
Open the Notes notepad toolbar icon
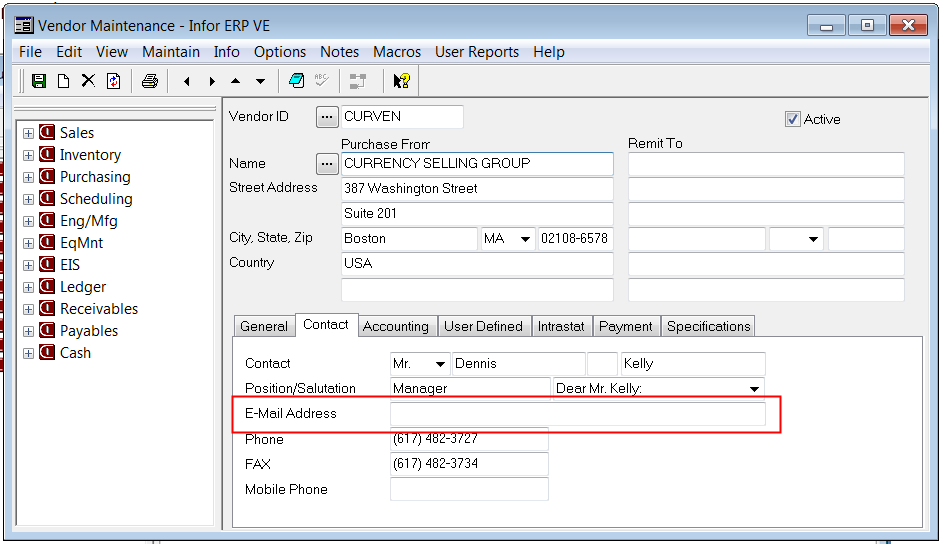pyautogui.click(x=296, y=81)
